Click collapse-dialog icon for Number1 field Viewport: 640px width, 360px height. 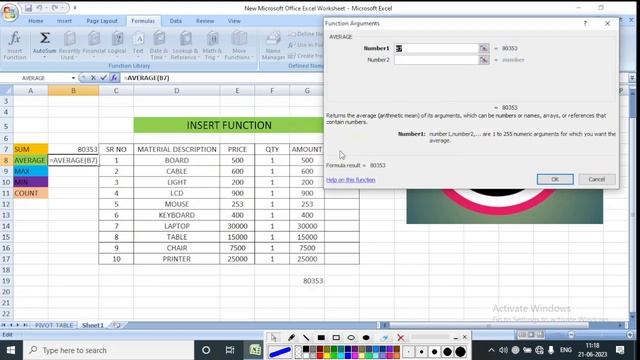(x=484, y=48)
